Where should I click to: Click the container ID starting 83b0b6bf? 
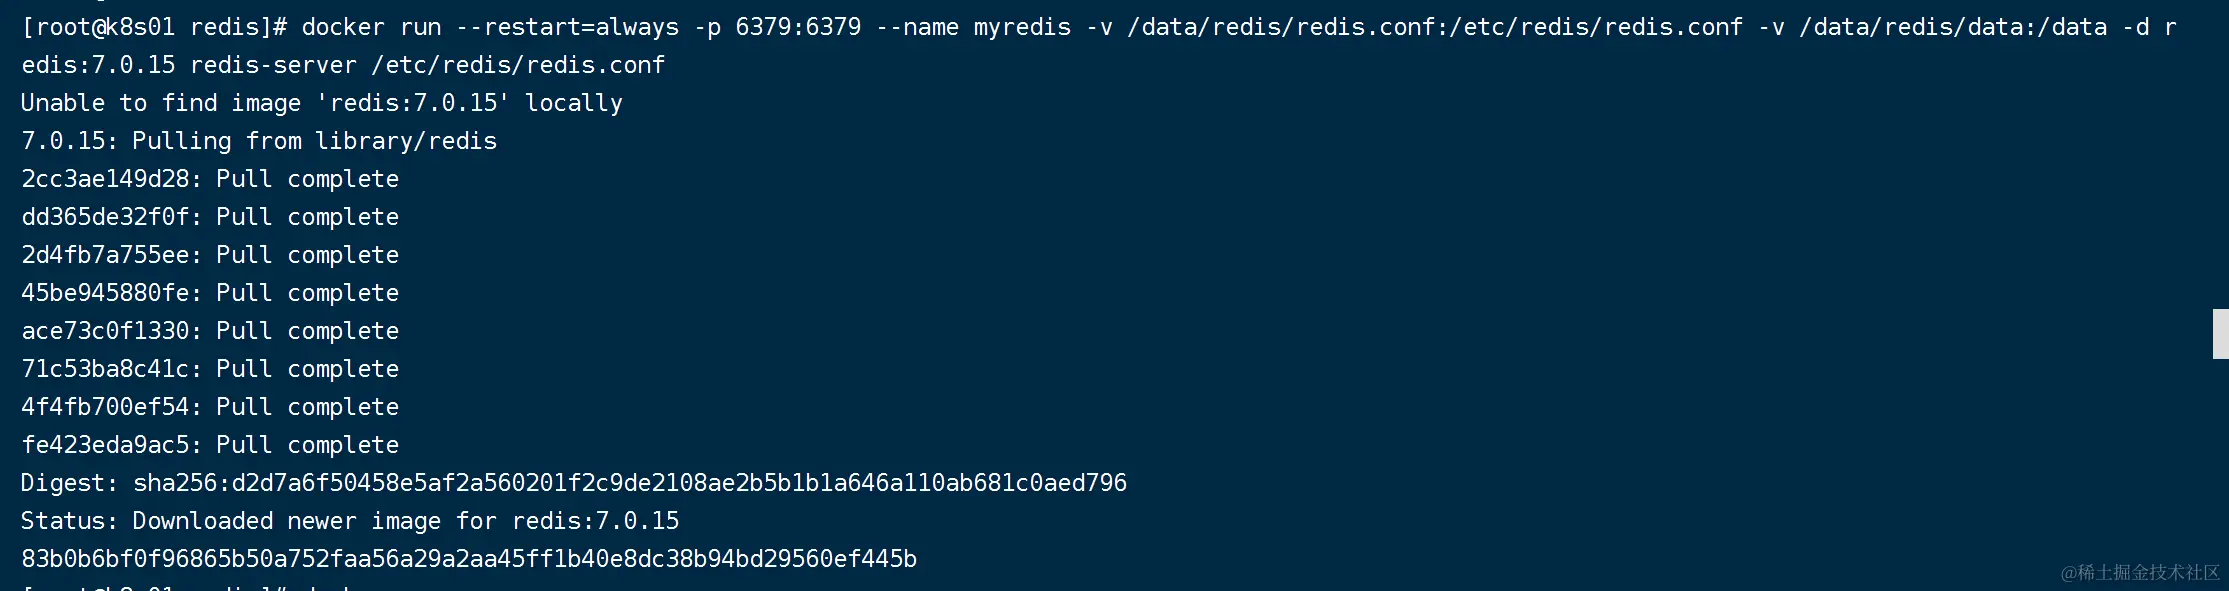pos(469,559)
